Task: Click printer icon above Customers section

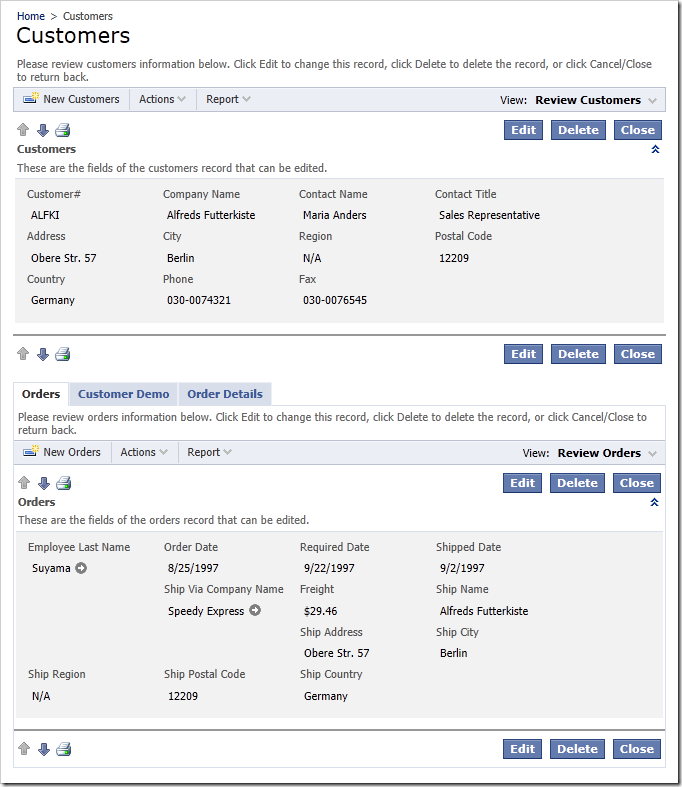Action: (63, 130)
